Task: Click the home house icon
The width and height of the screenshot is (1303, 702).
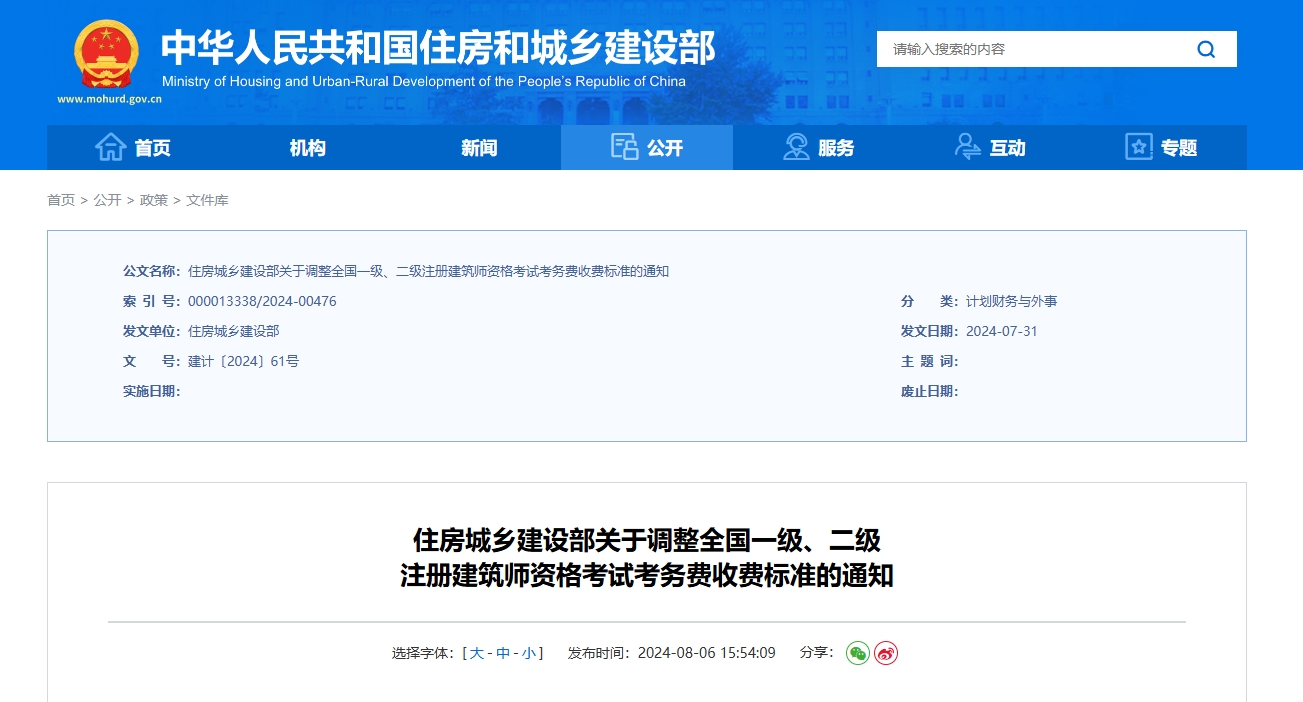Action: [x=111, y=147]
